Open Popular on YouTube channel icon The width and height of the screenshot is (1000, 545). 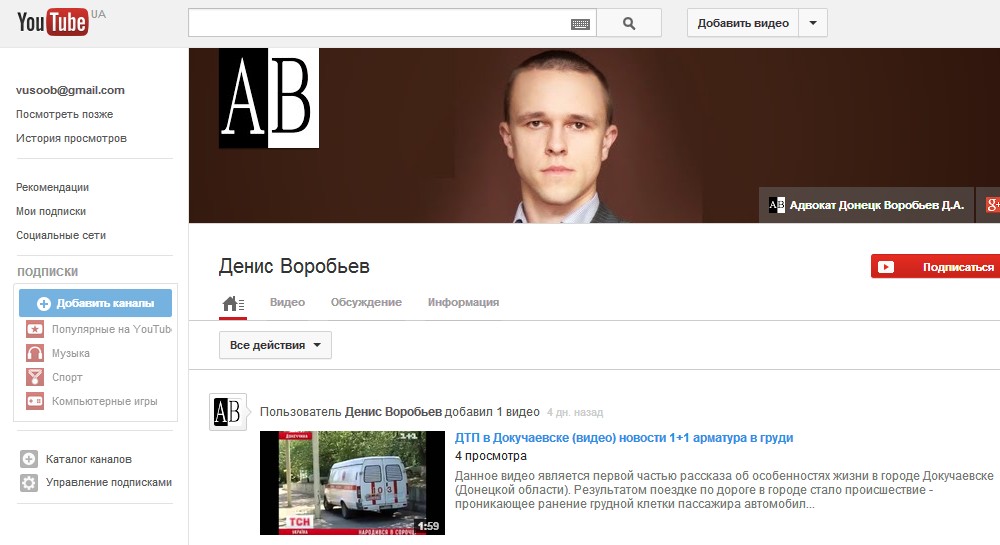coord(34,329)
